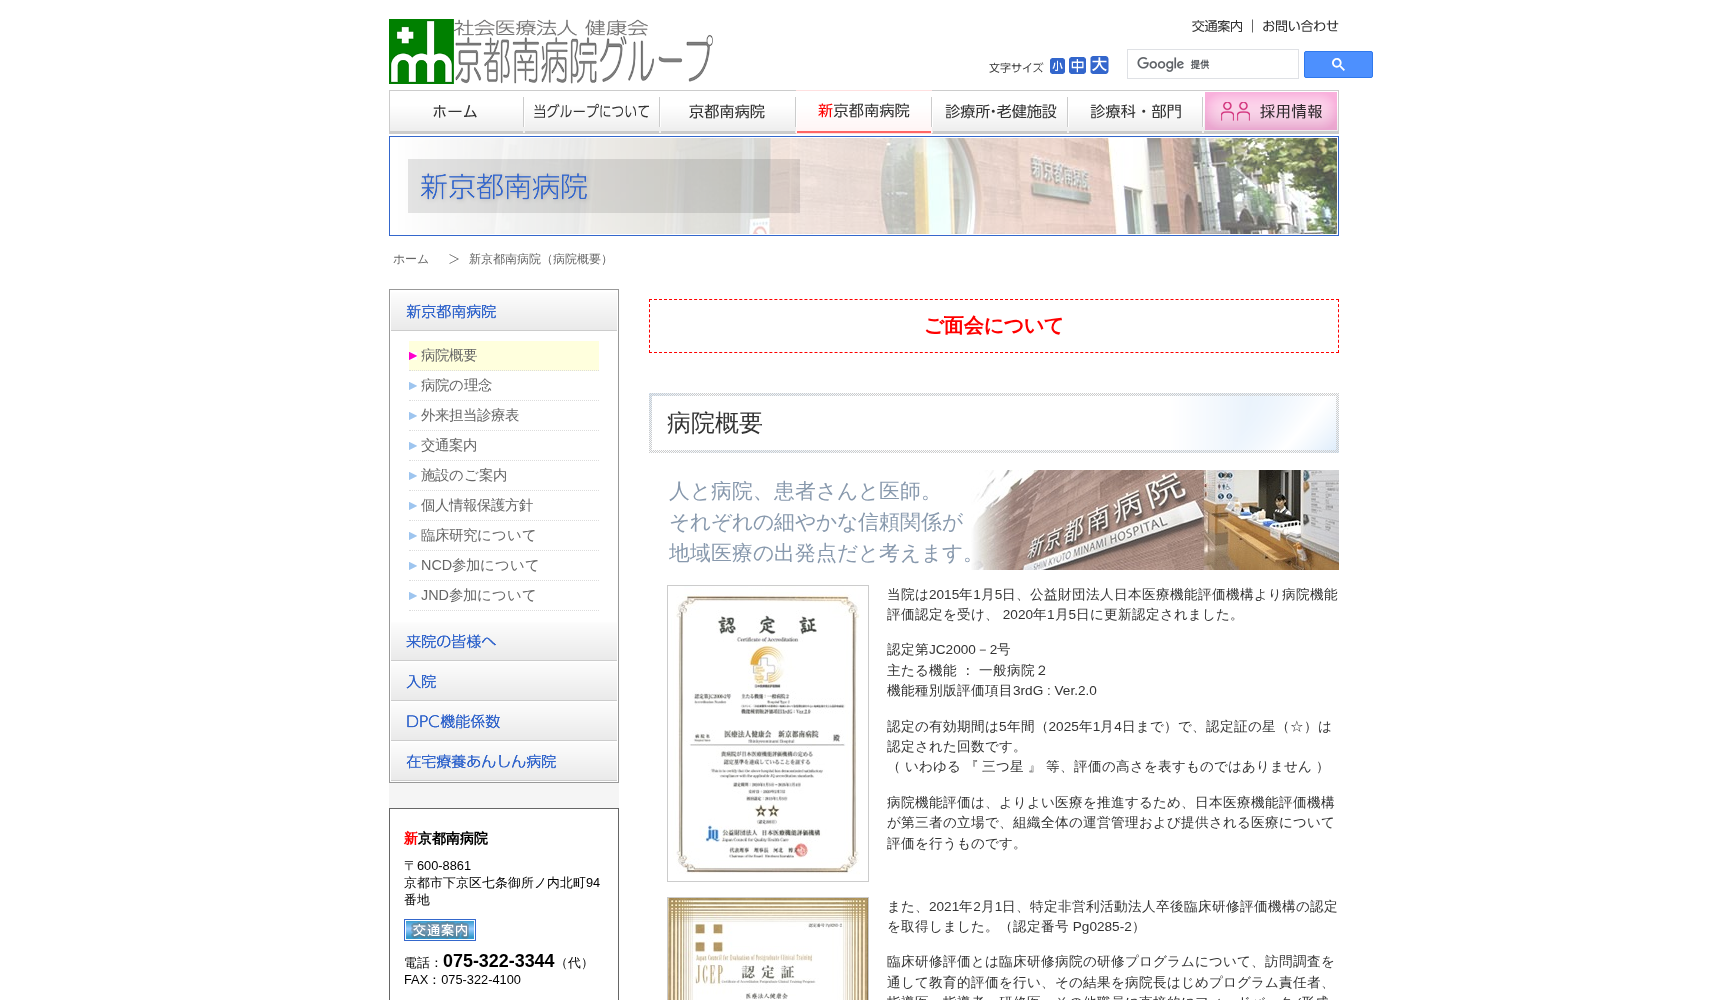Screen dimensions: 1728x1000
Task: Switch to the 診療科・部門 tab
Action: (1135, 111)
